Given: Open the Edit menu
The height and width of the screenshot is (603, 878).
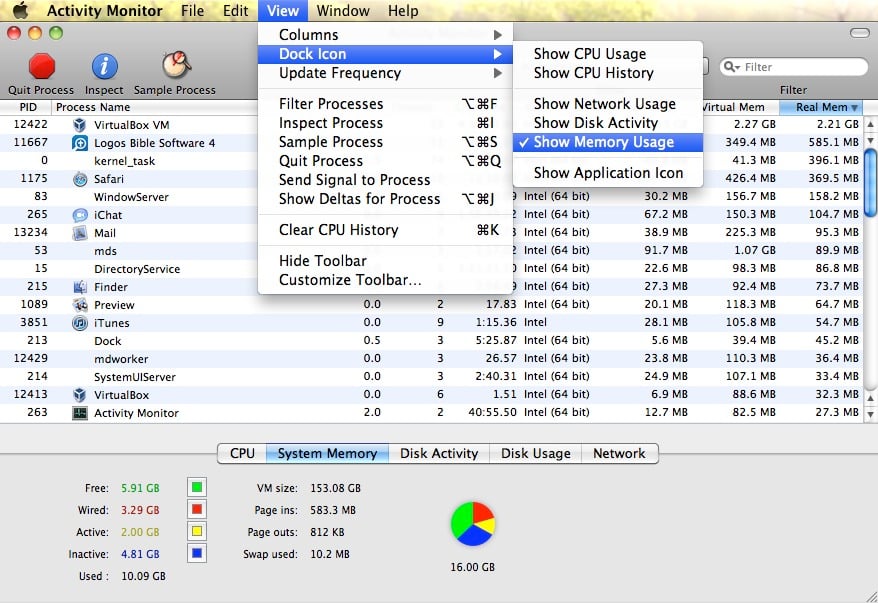Looking at the screenshot, I should [x=235, y=11].
